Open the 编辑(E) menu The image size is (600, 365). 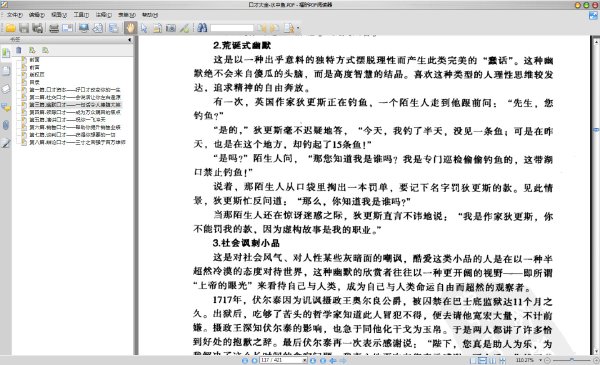tap(36, 15)
